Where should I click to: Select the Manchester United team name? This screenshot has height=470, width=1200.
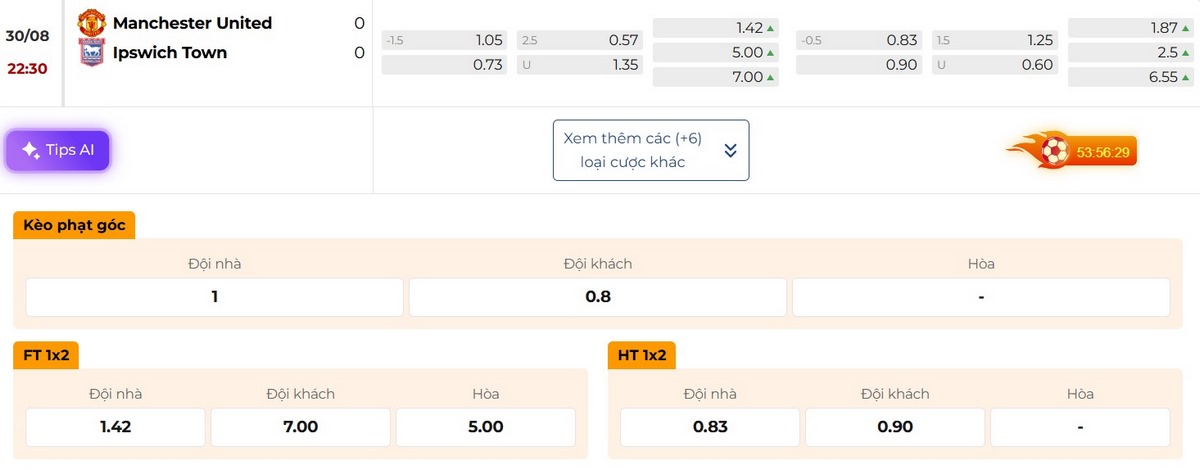click(x=192, y=23)
